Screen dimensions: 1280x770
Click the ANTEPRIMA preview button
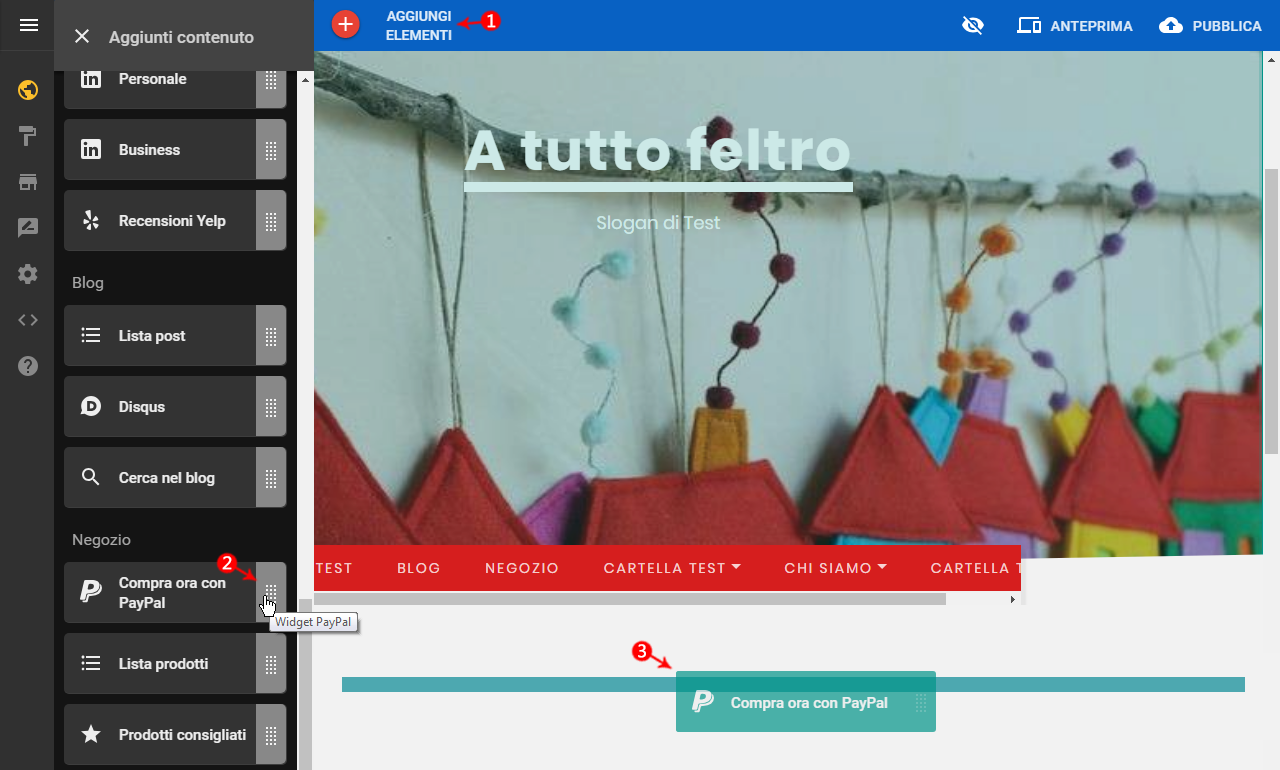tap(1075, 26)
